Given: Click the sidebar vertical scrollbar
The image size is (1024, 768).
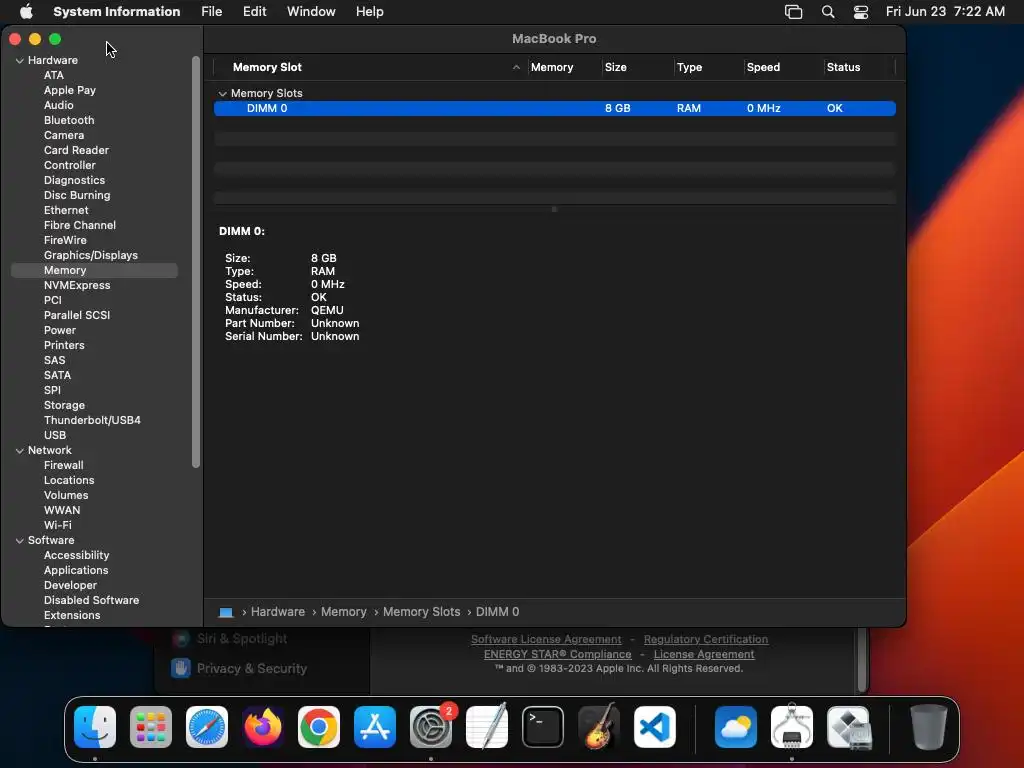Looking at the screenshot, I should (x=195, y=261).
